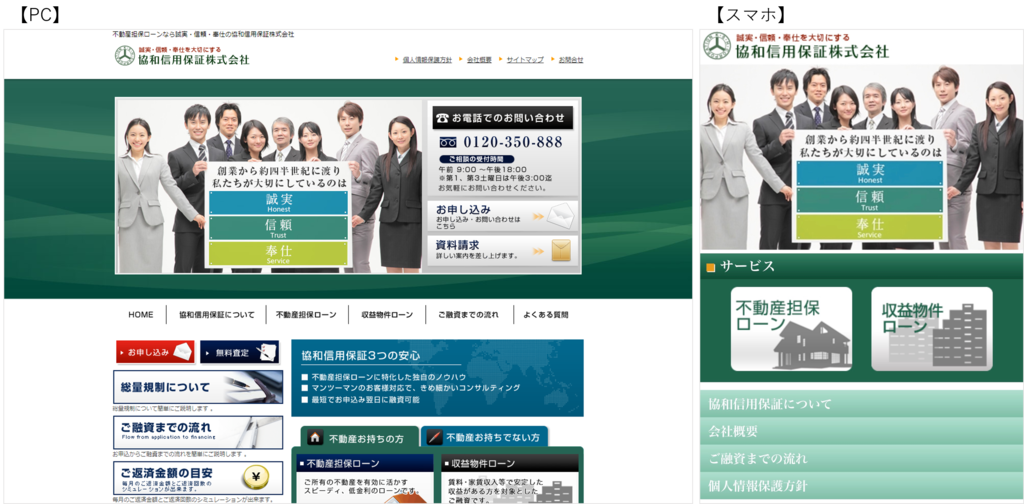The width and height of the screenshot is (1024, 504).
Task: Click the company logo in the PC header
Action: [x=182, y=55]
